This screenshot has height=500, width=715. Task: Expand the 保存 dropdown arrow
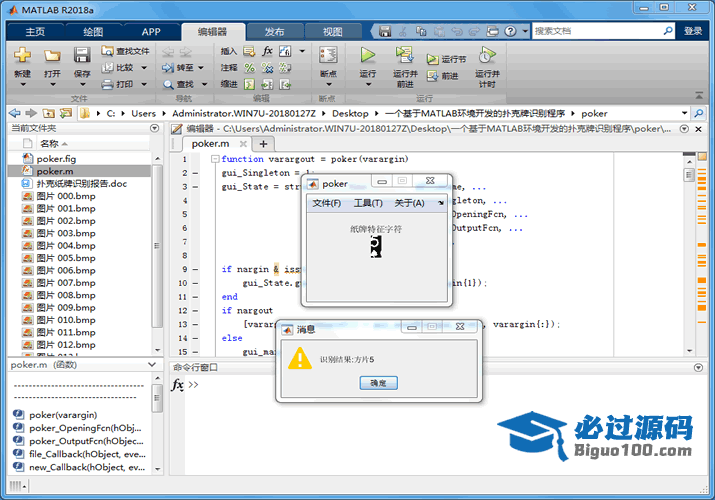pyautogui.click(x=83, y=84)
